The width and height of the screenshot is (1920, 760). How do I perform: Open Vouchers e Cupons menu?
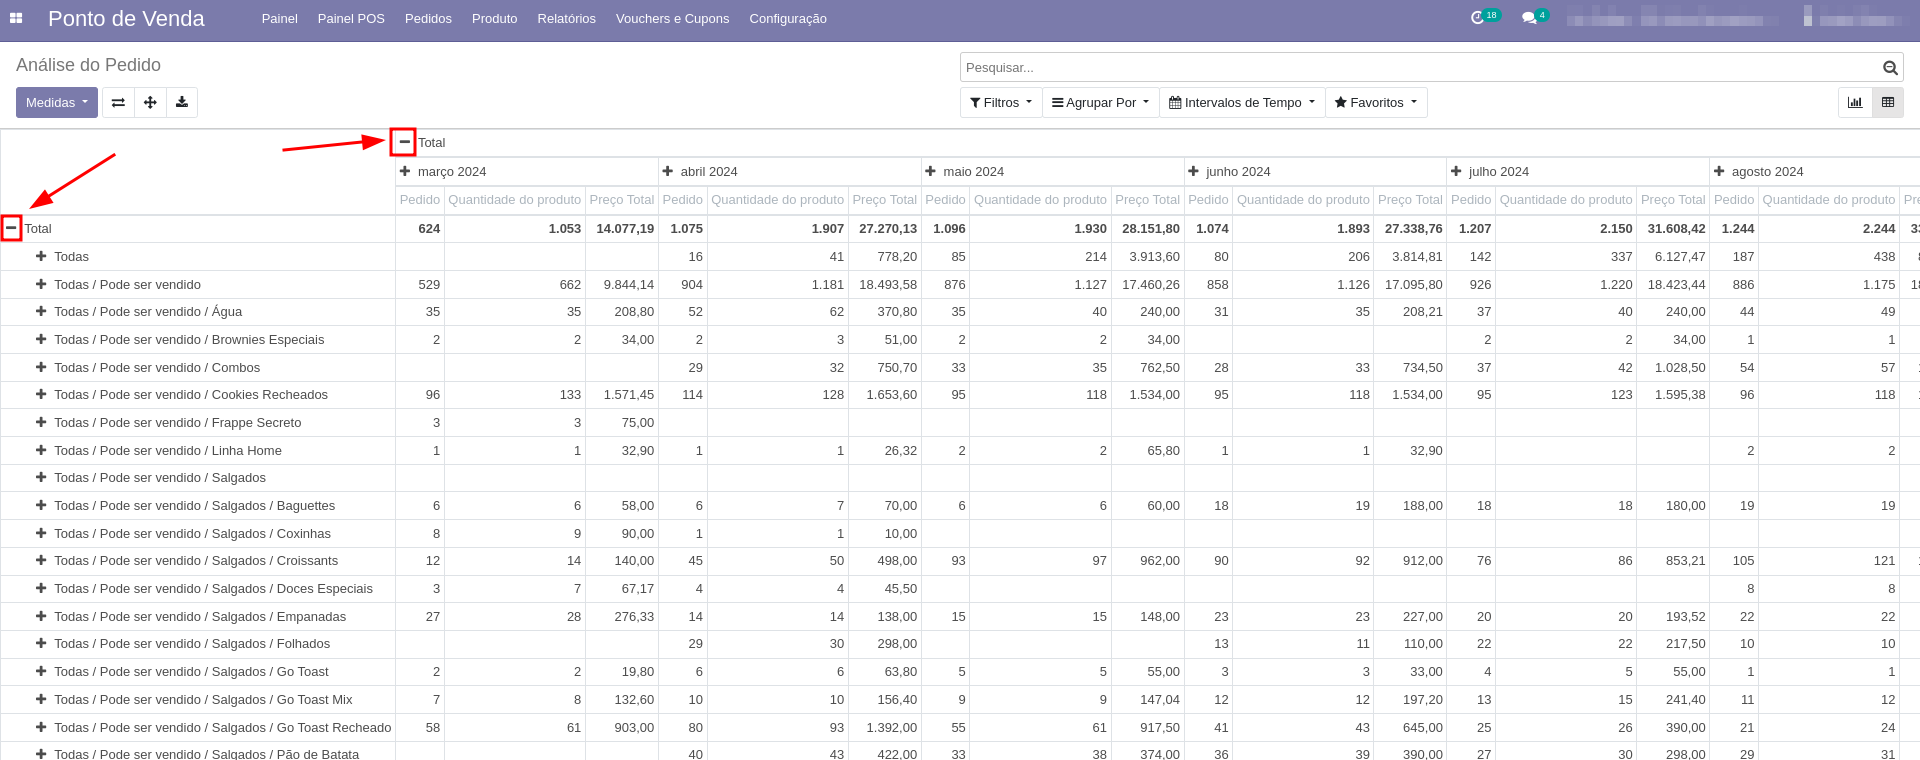[x=672, y=19]
